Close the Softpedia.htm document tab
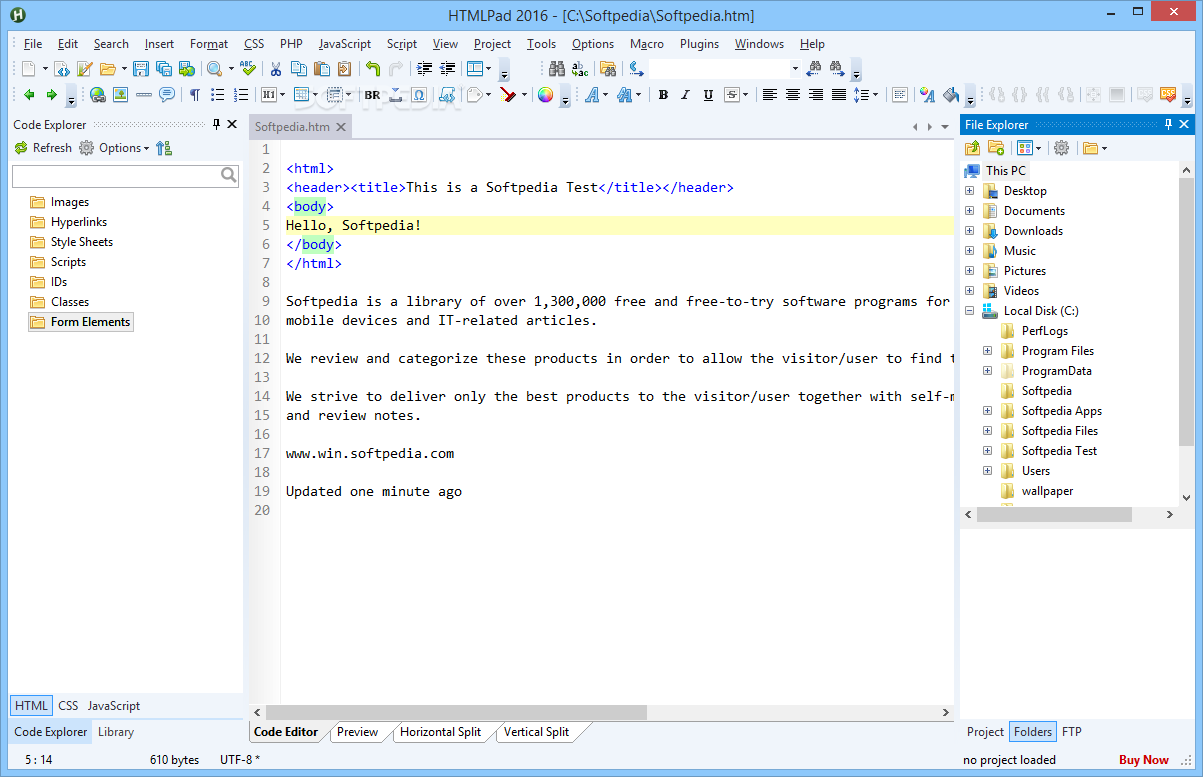 pos(340,127)
